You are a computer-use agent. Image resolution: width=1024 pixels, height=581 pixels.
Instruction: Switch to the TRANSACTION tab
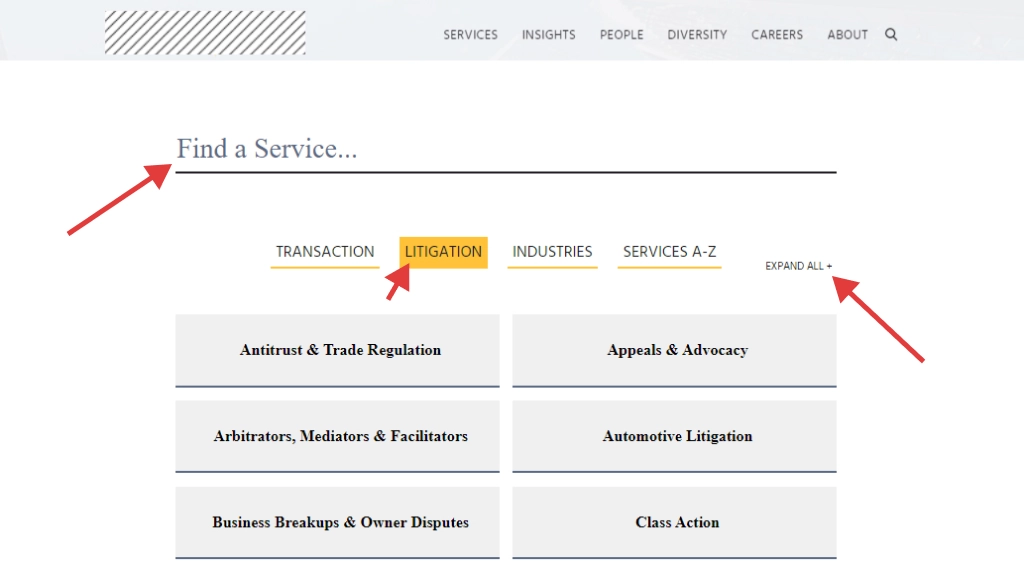pyautogui.click(x=325, y=252)
